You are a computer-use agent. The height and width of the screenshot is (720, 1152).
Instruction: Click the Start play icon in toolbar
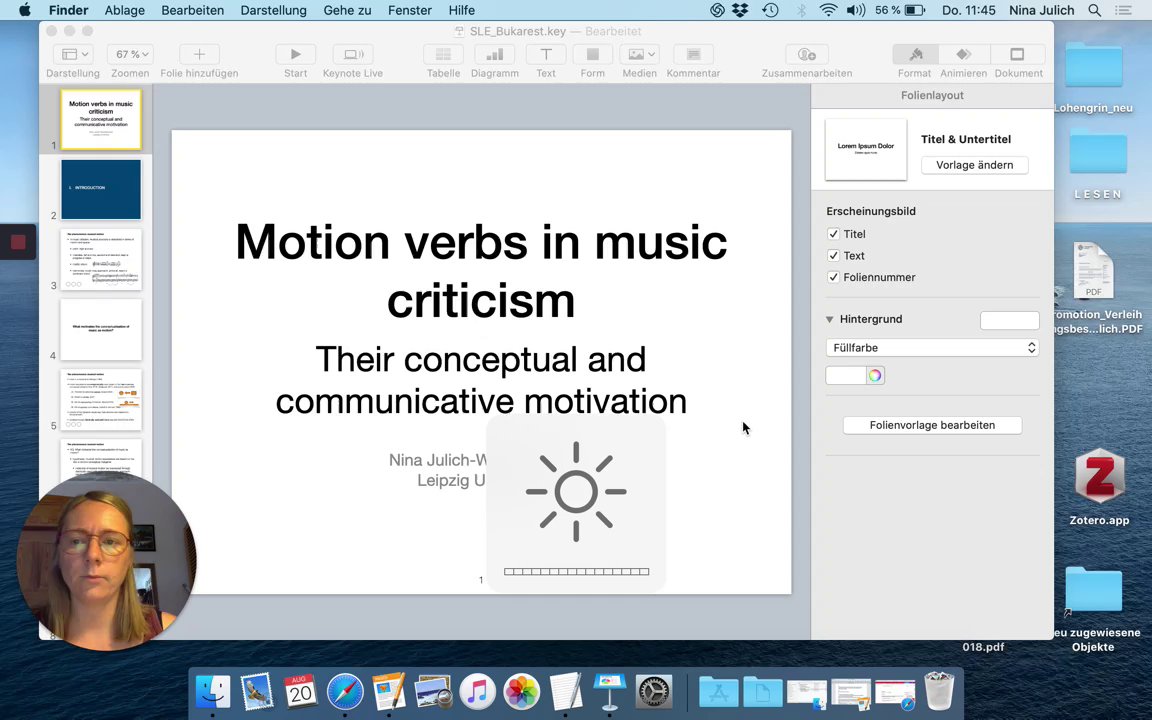click(x=295, y=55)
